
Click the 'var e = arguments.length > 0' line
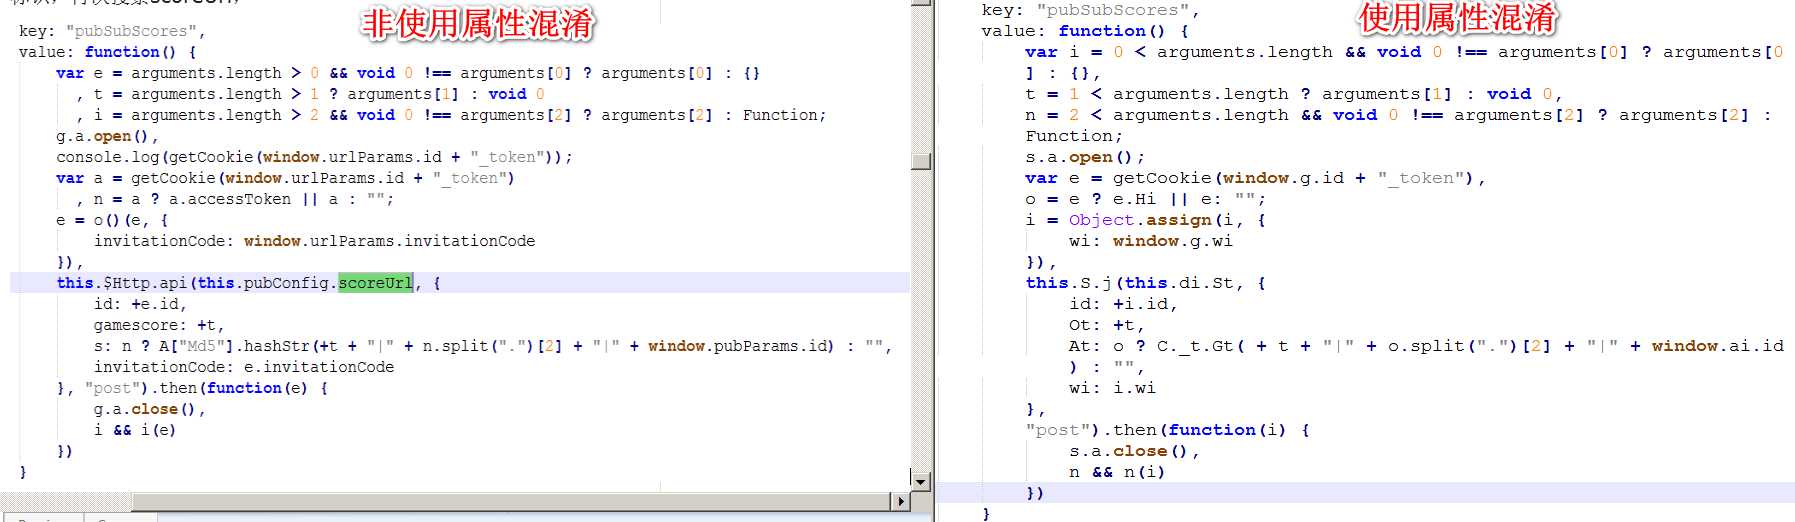[408, 73]
